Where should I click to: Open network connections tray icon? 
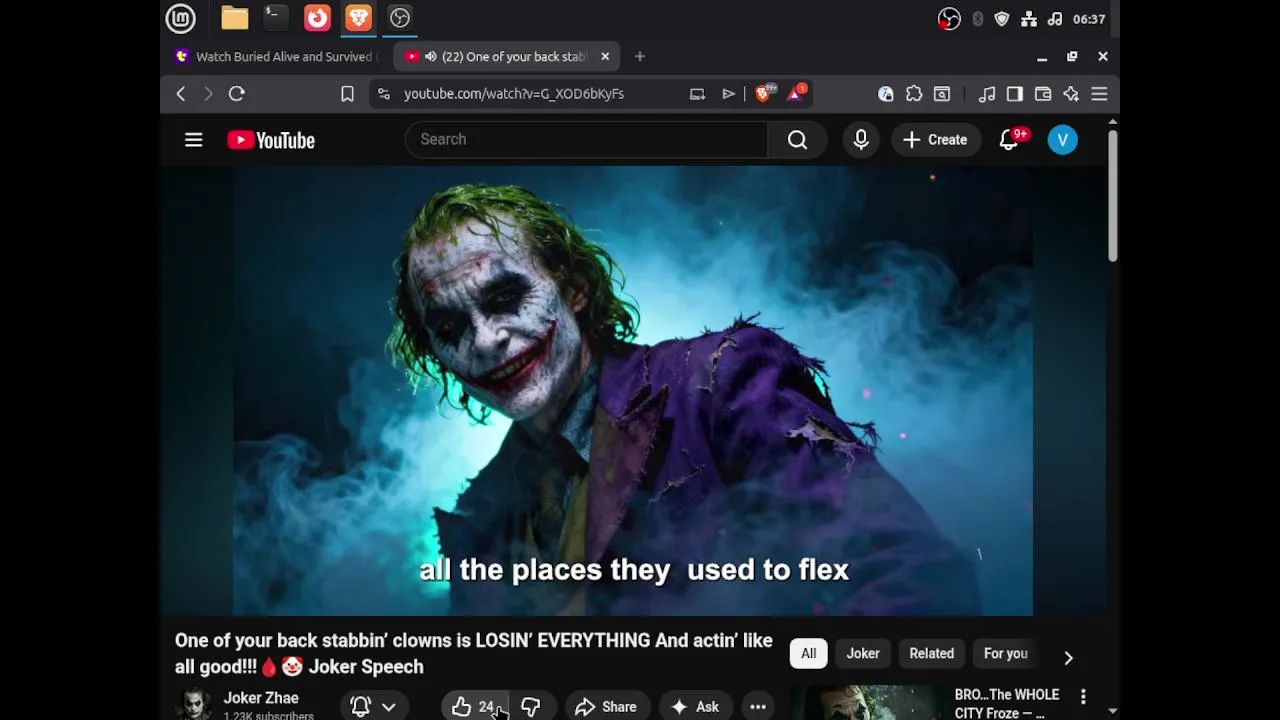click(1028, 19)
